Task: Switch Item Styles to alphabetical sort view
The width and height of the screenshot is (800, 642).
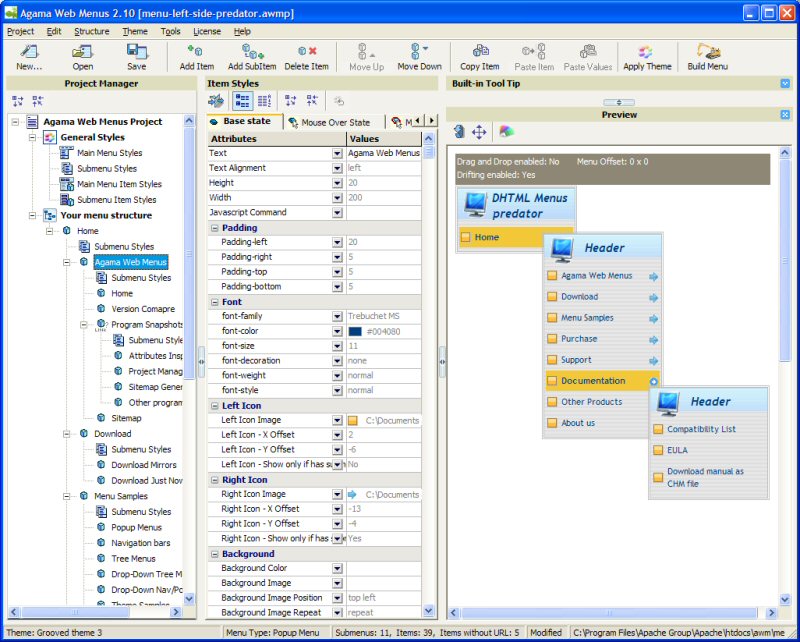Action: [264, 101]
